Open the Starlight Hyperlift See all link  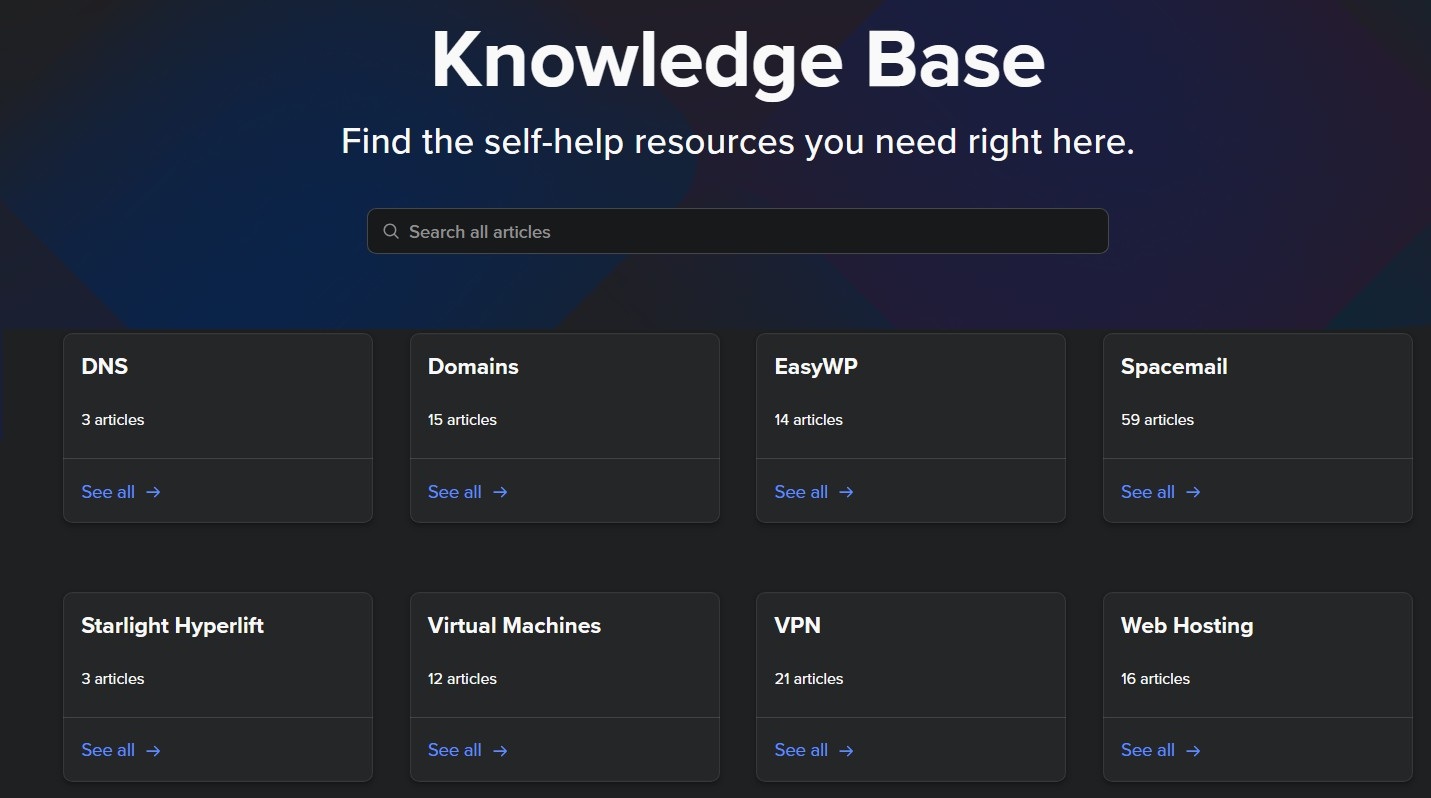pyautogui.click(x=107, y=750)
